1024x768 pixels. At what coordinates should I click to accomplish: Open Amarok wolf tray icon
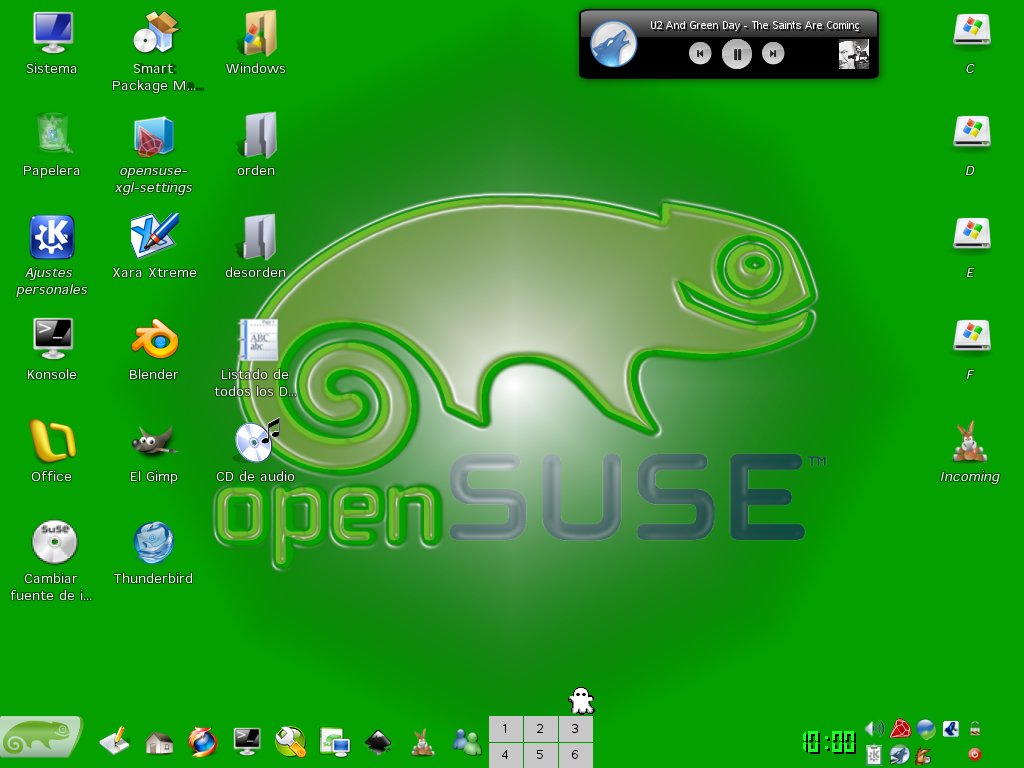tap(899, 755)
